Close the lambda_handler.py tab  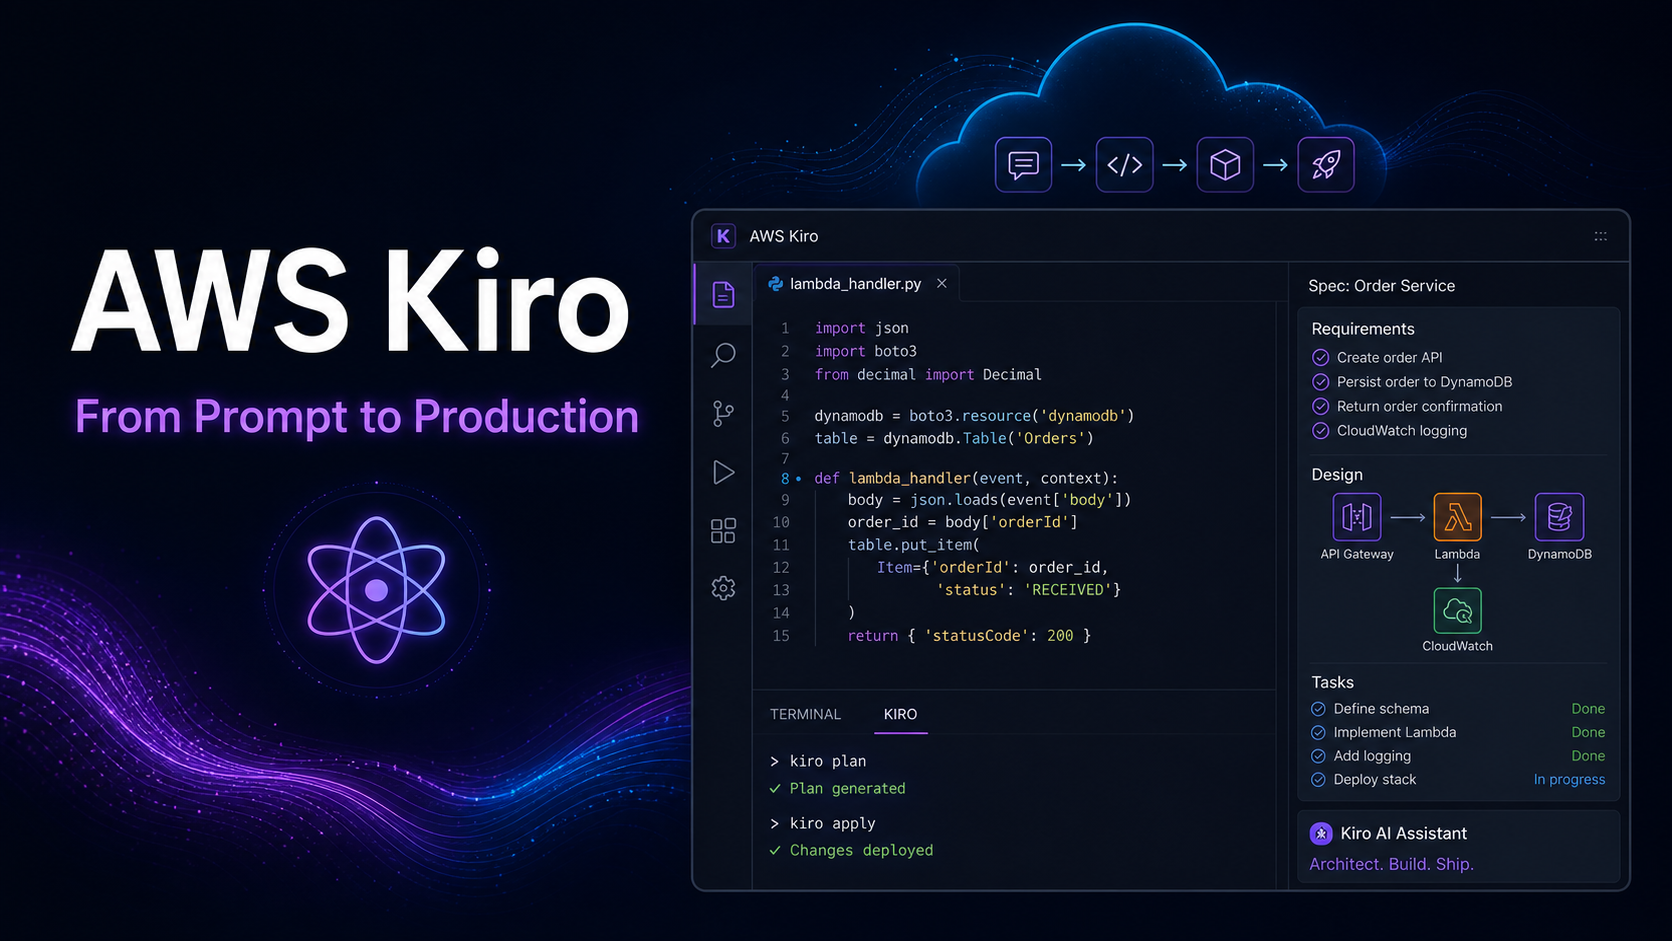coord(941,284)
